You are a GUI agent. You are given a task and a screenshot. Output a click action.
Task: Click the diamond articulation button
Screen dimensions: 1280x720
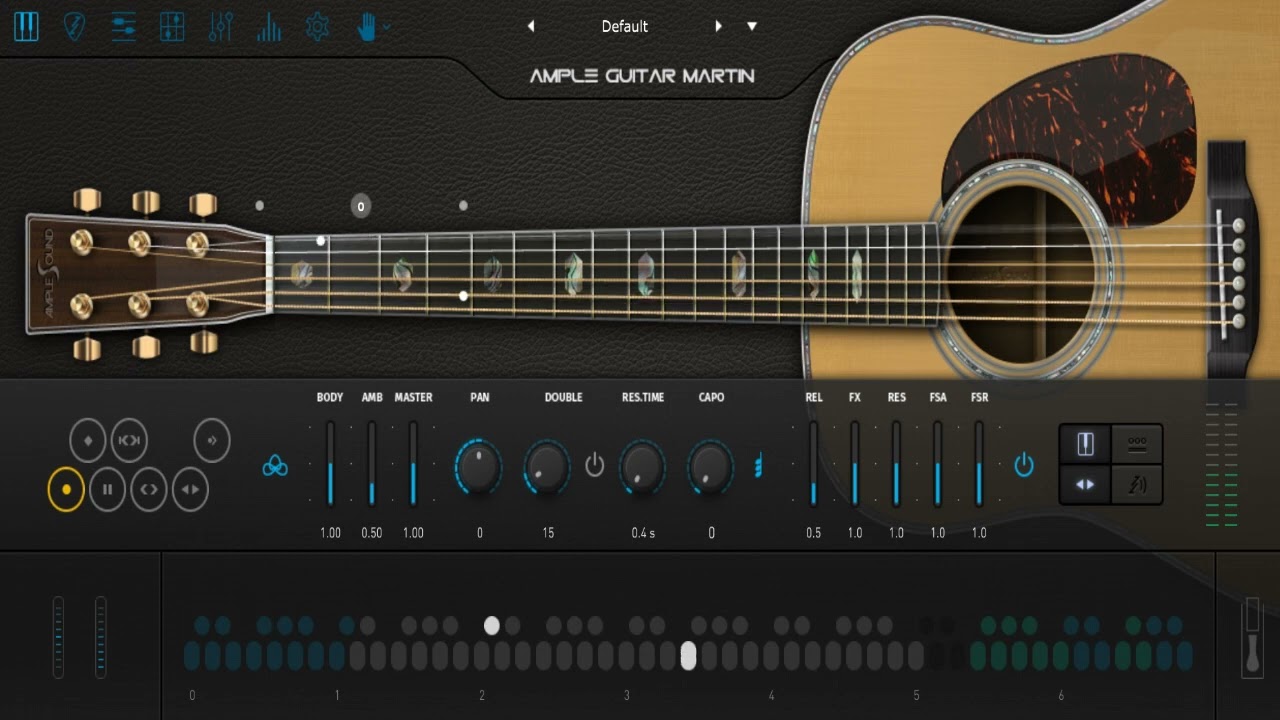(88, 440)
